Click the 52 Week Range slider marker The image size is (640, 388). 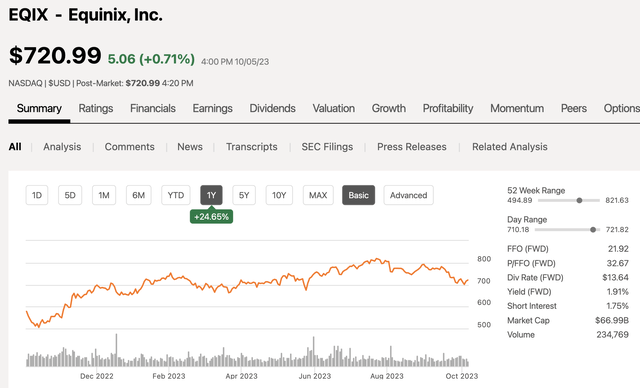coord(579,200)
